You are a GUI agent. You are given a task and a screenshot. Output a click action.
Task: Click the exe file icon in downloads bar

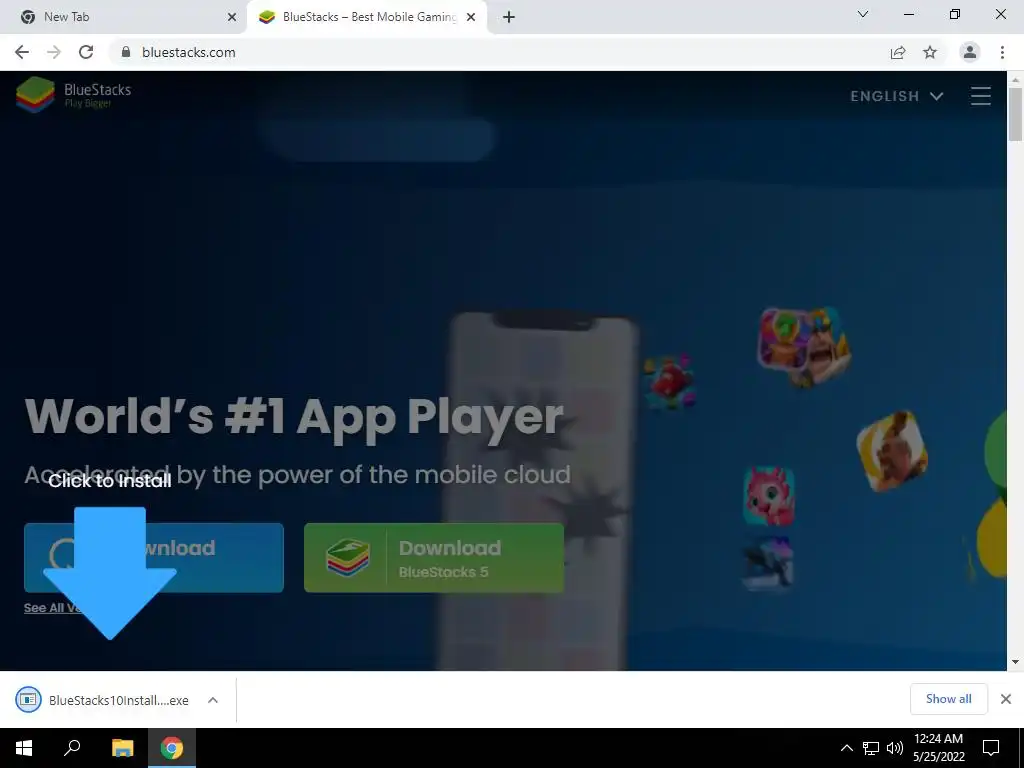28,699
